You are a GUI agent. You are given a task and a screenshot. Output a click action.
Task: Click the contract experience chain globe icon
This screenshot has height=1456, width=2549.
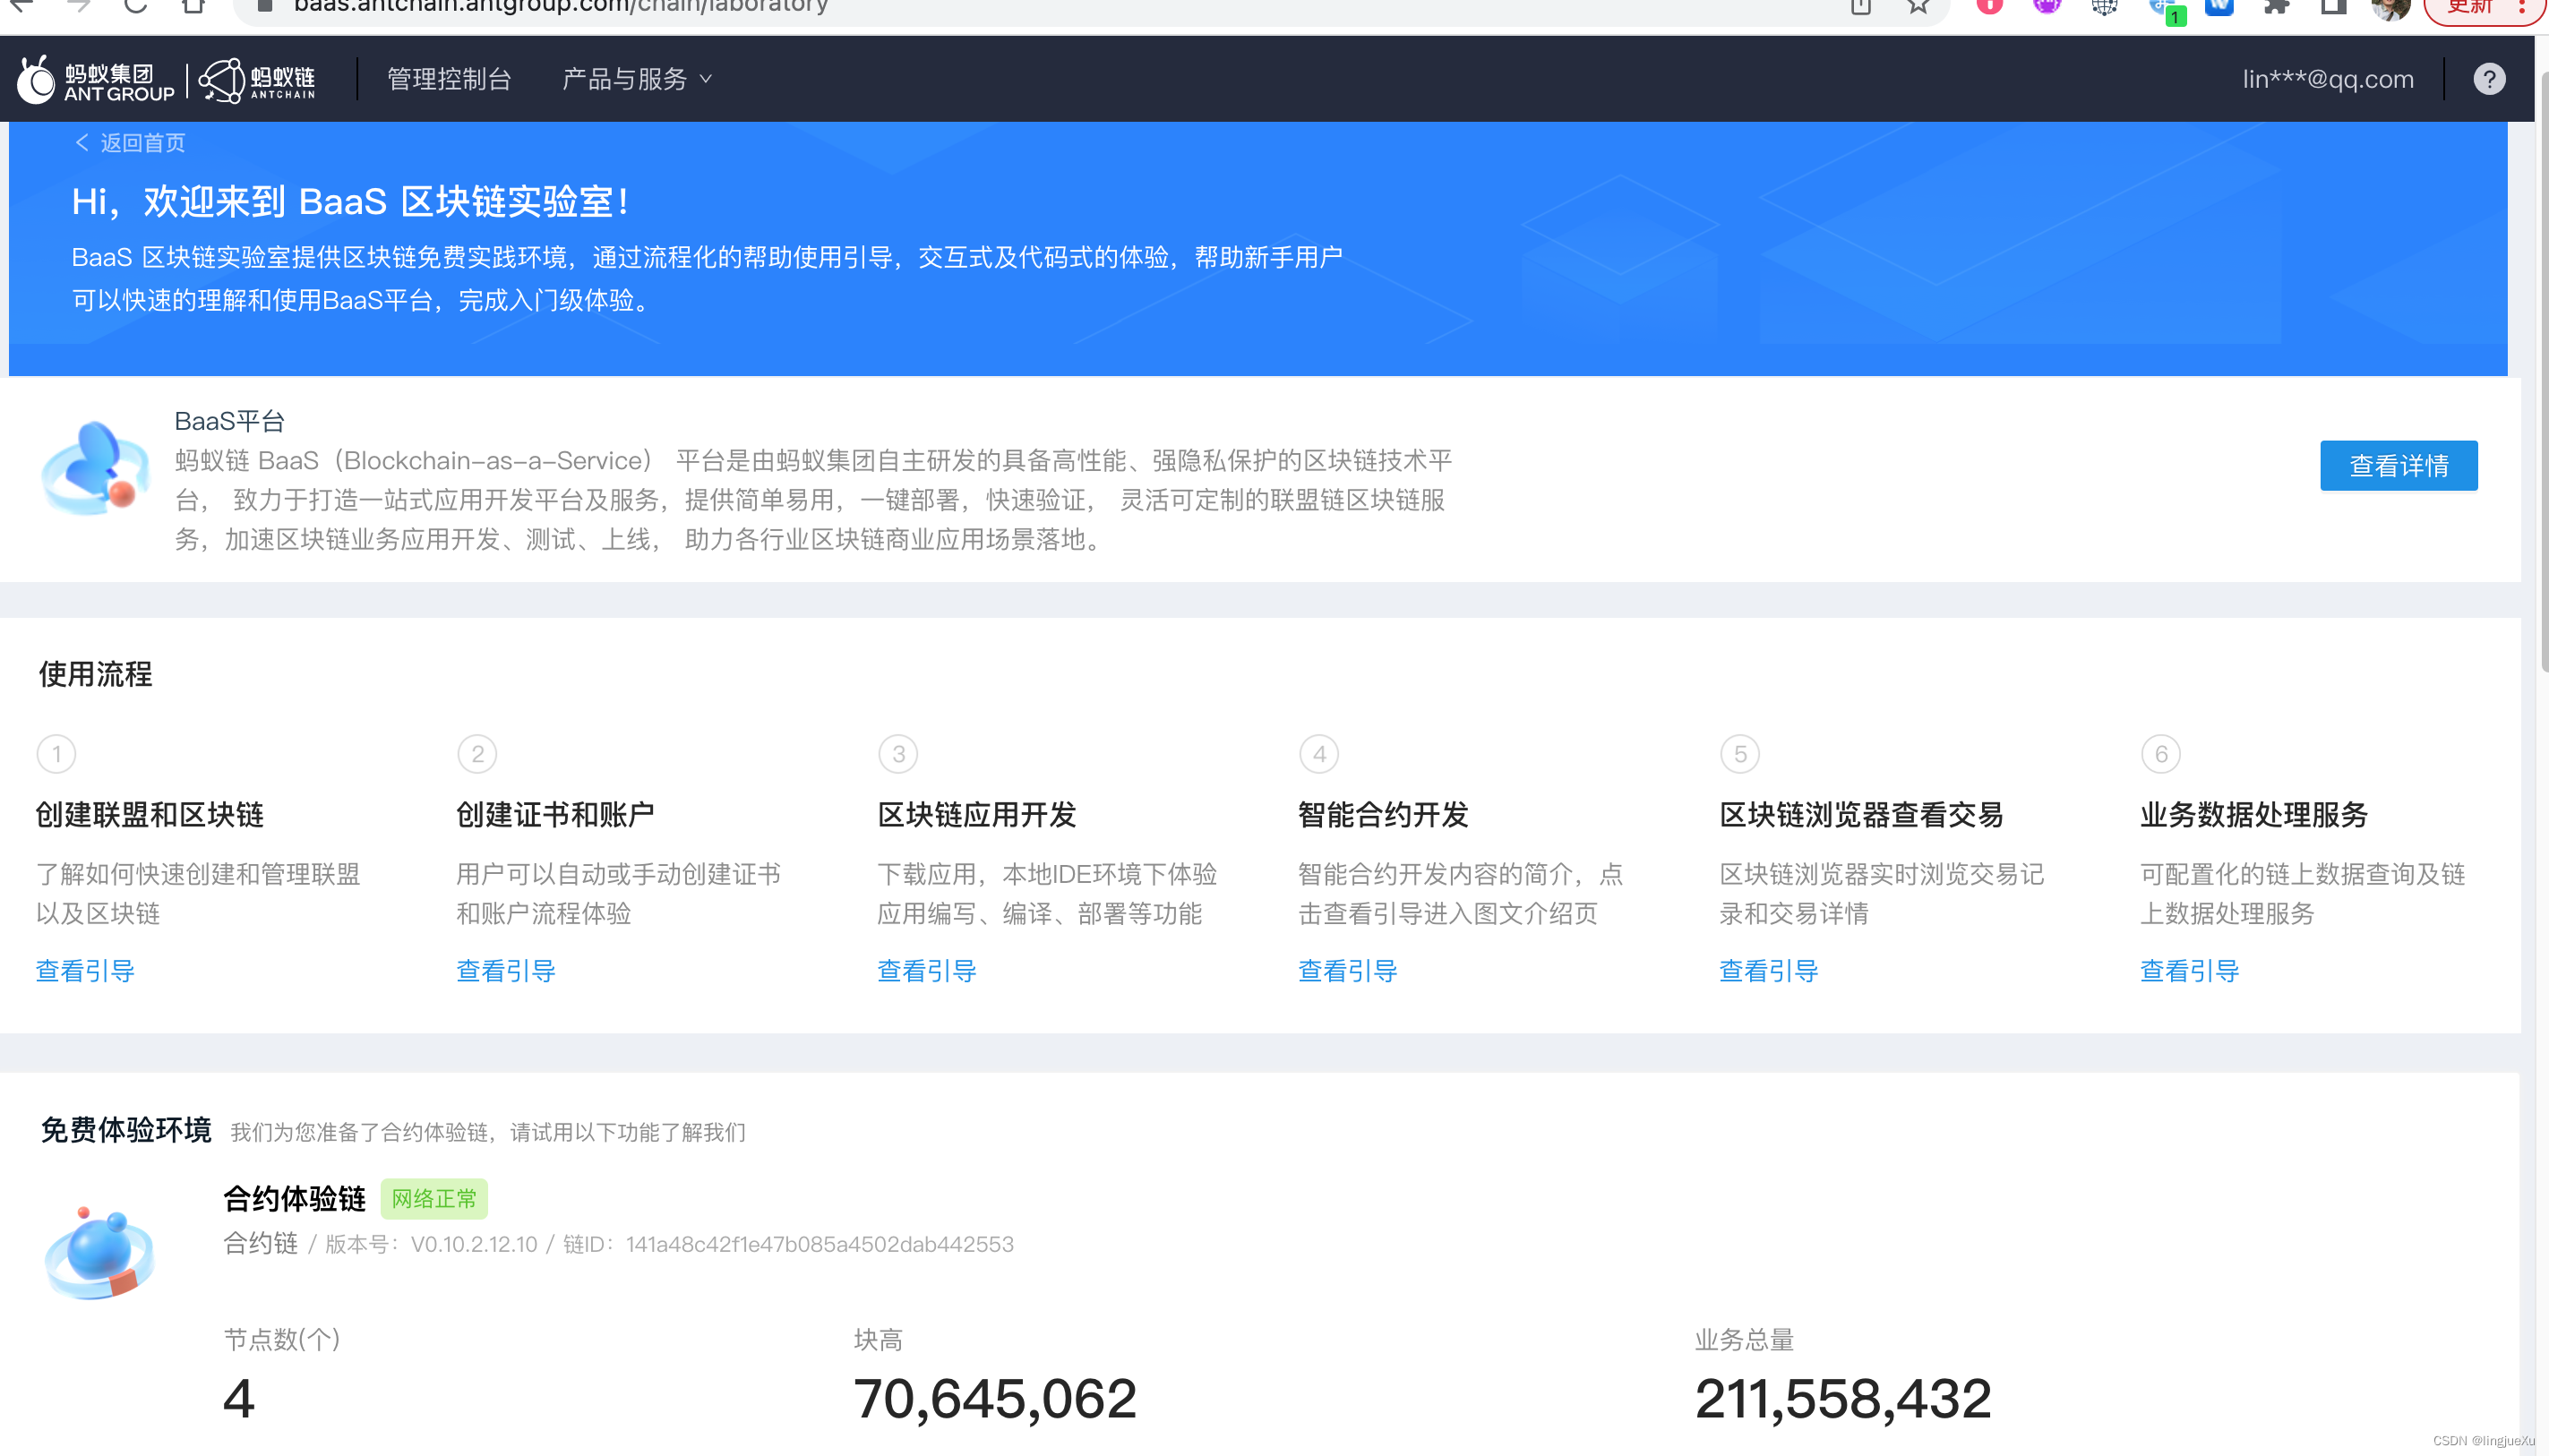(100, 1253)
